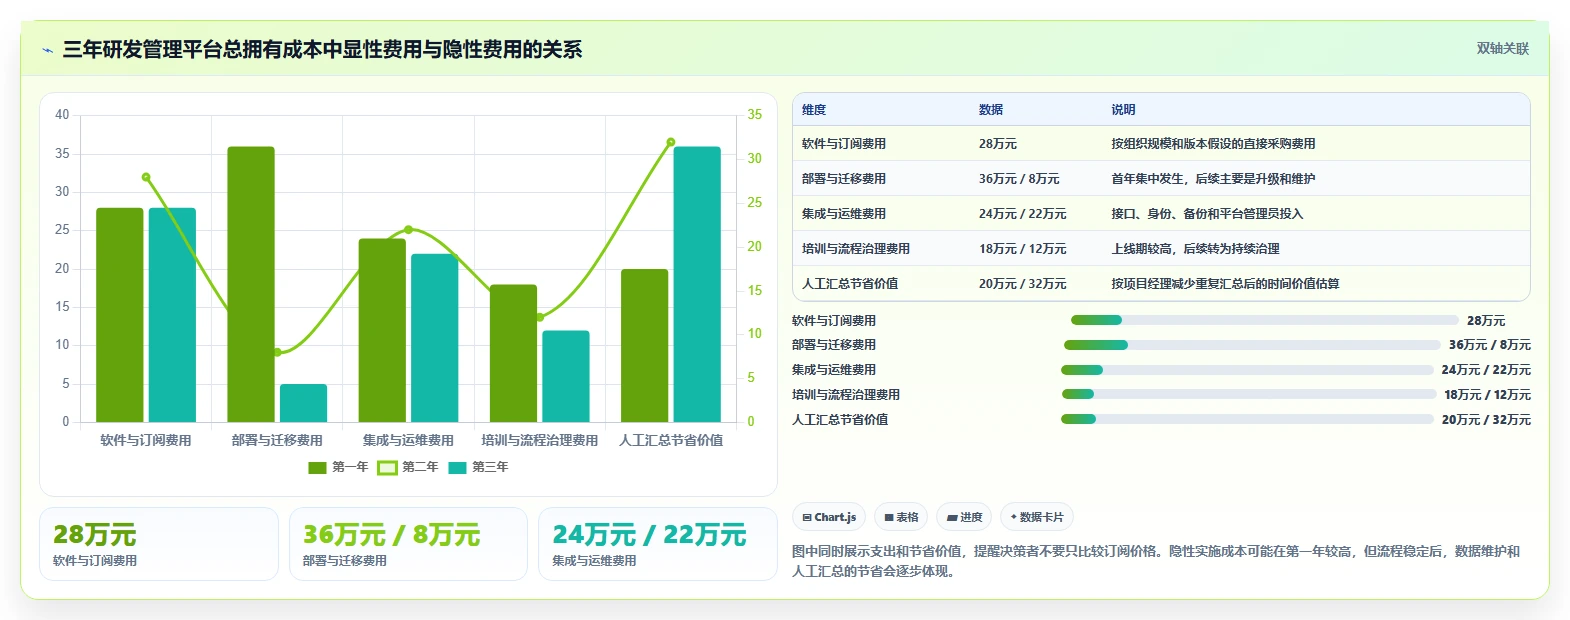The height and width of the screenshot is (620, 1570).
Task: Click 人工汇总节省价值 teal third-year bar
Action: coord(697,284)
